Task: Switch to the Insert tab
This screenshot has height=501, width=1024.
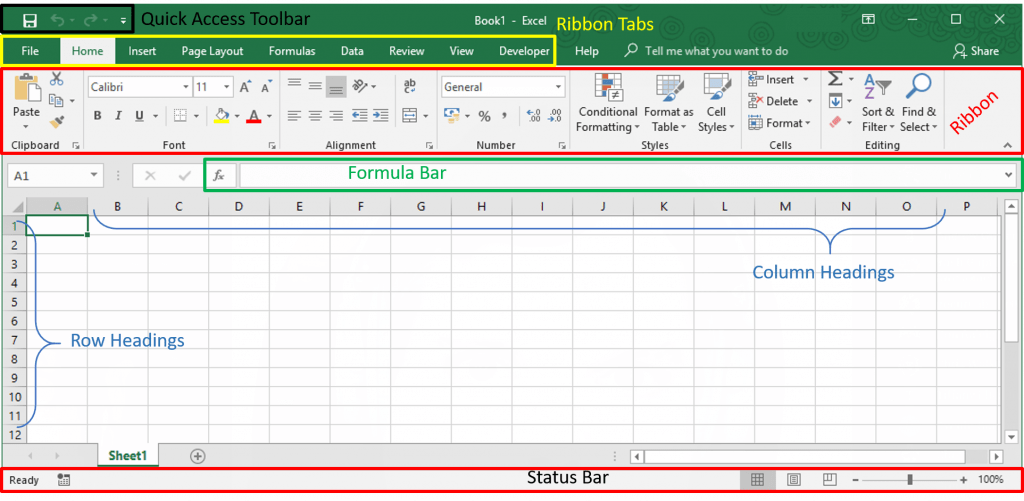Action: [x=142, y=51]
